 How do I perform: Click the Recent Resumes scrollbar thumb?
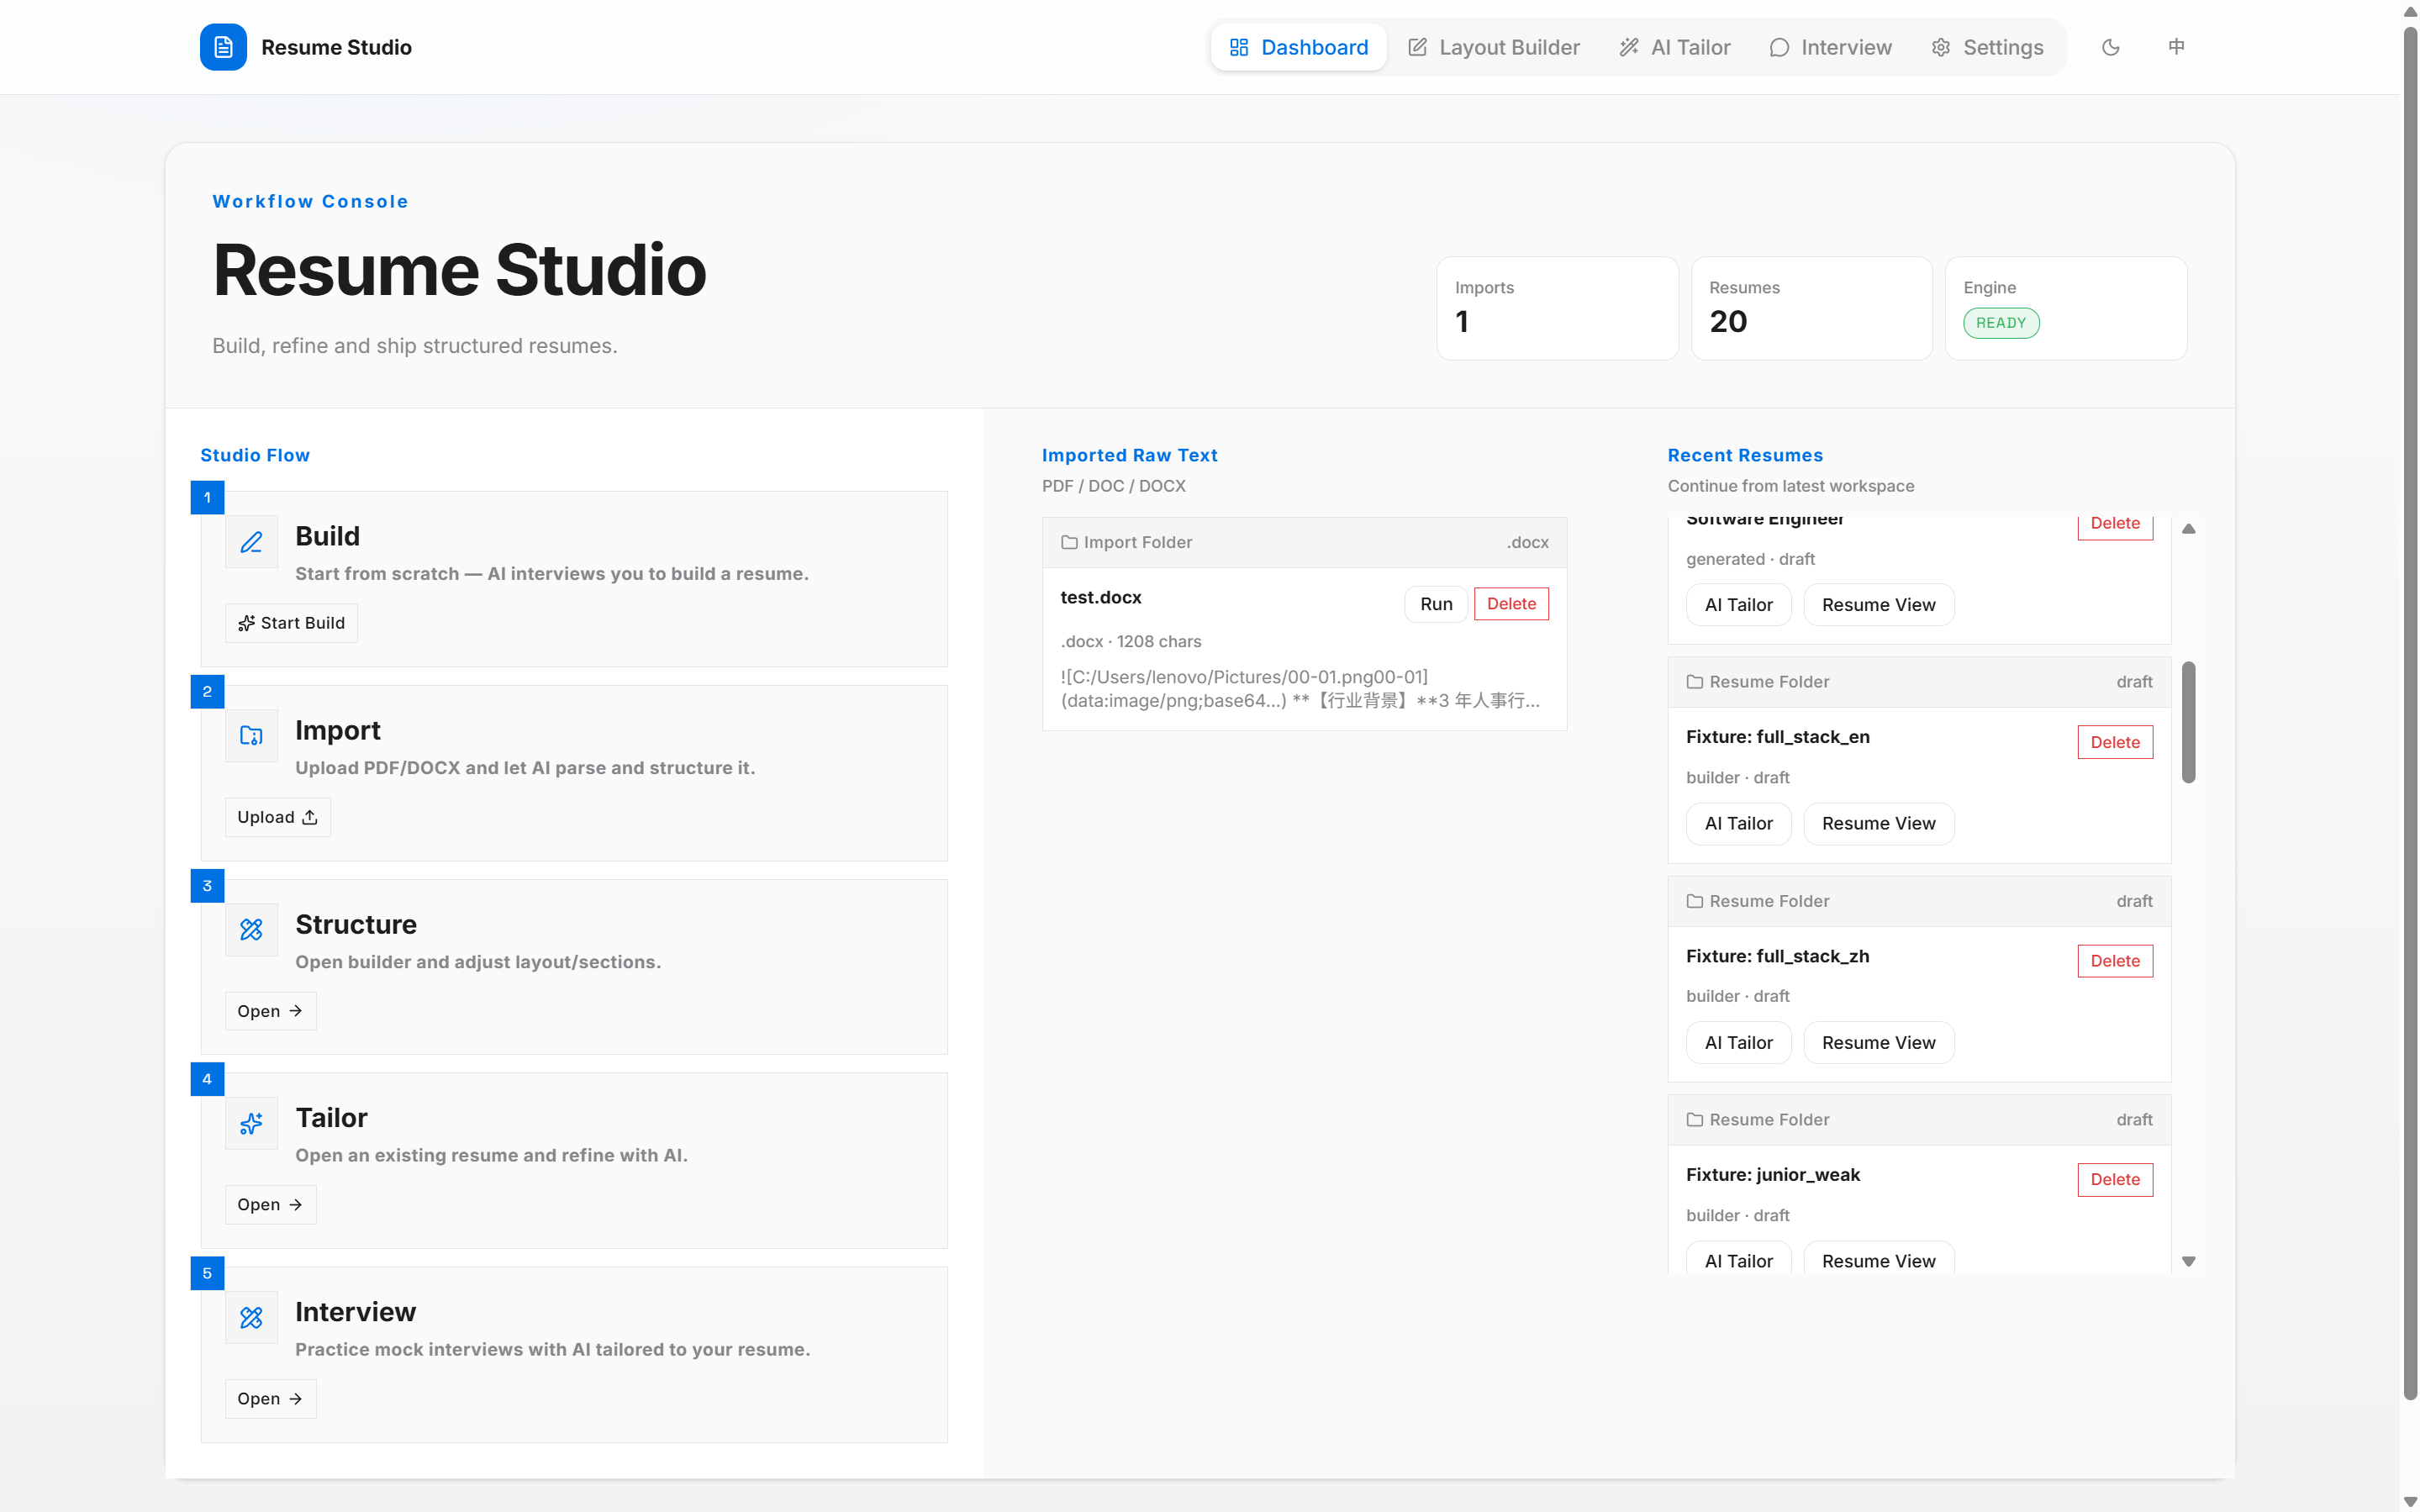2188,722
